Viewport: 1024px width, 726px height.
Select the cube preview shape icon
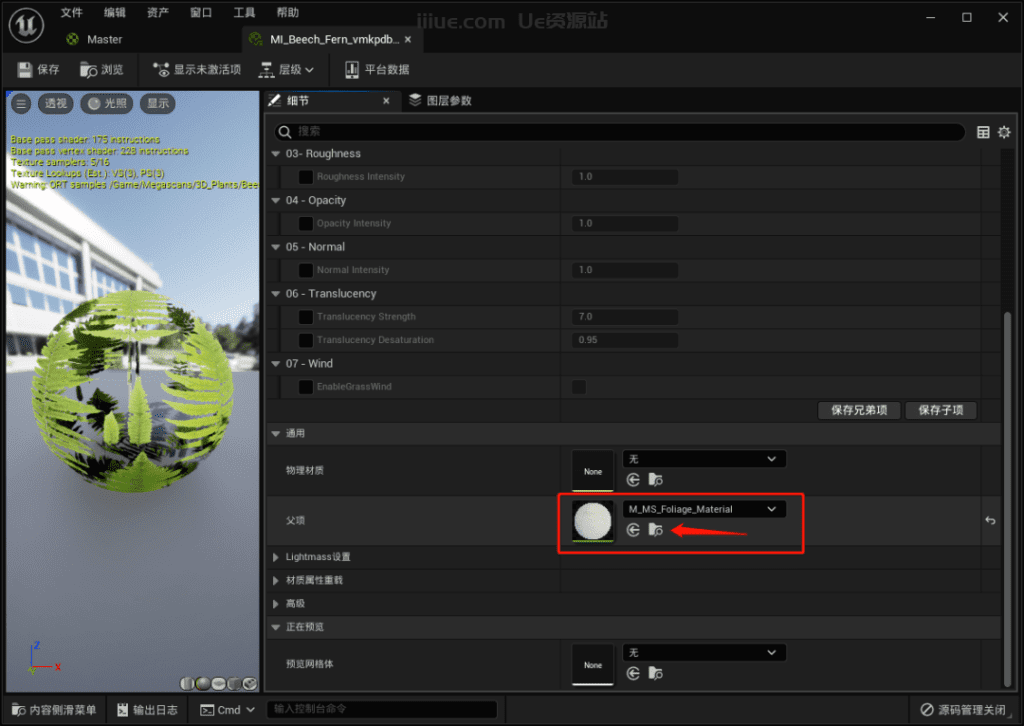pos(233,683)
